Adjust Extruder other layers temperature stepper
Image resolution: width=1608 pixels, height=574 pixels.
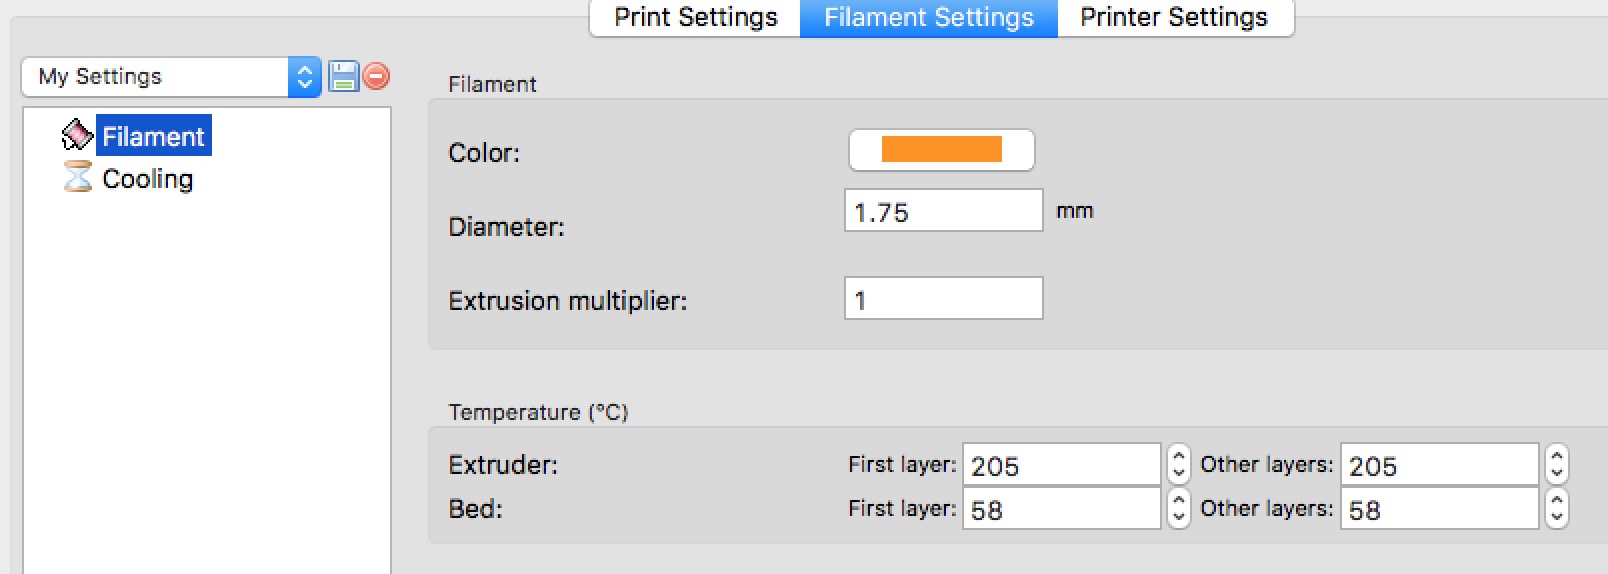tap(1557, 464)
